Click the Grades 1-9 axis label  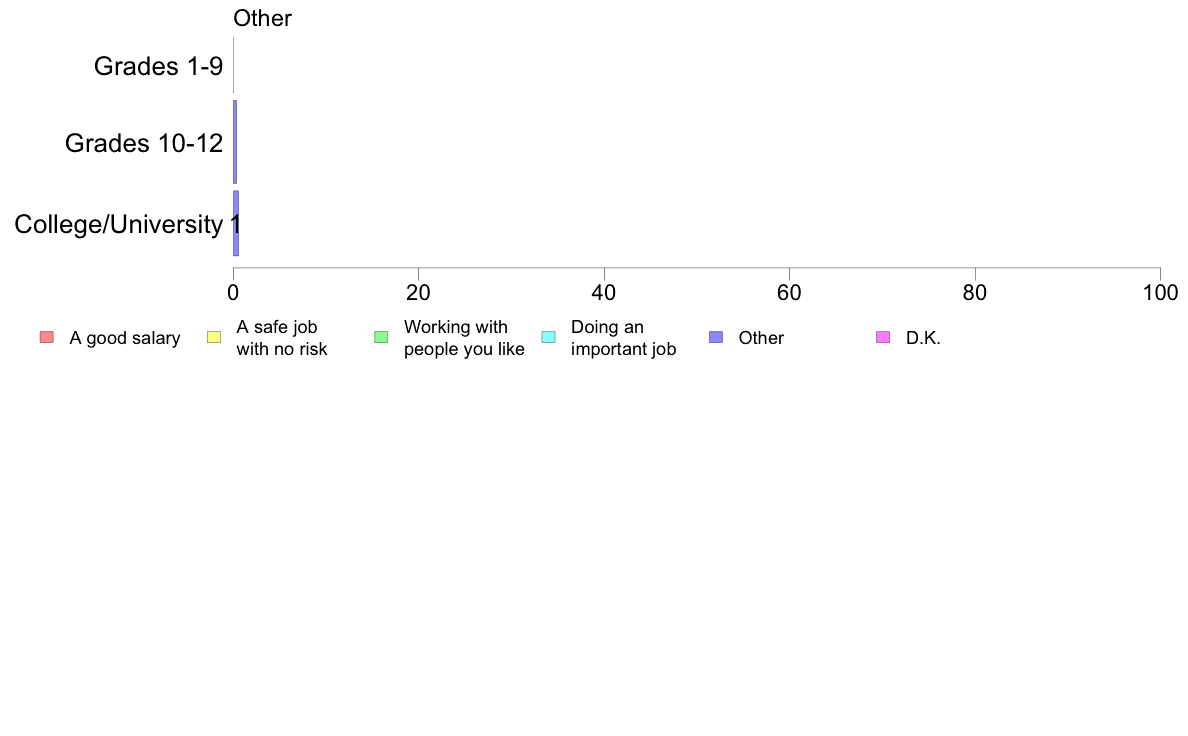point(158,67)
